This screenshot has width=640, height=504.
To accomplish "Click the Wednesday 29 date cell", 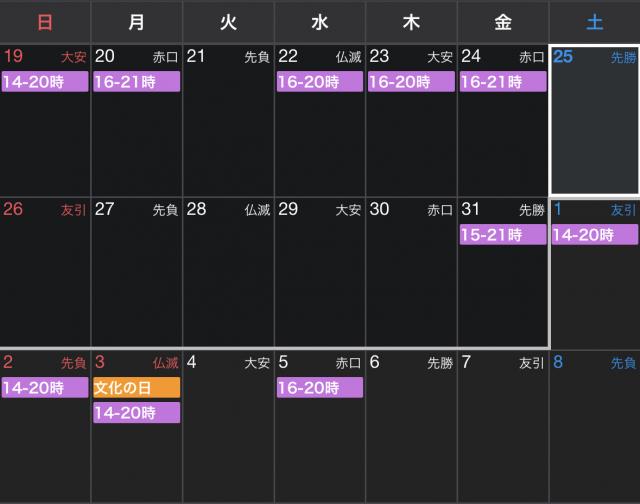I will [320, 280].
